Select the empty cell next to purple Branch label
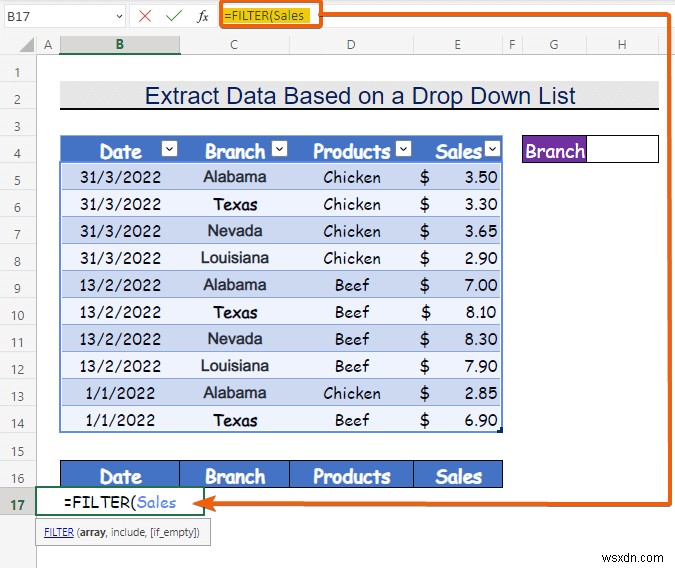This screenshot has width=675, height=568. (x=622, y=149)
